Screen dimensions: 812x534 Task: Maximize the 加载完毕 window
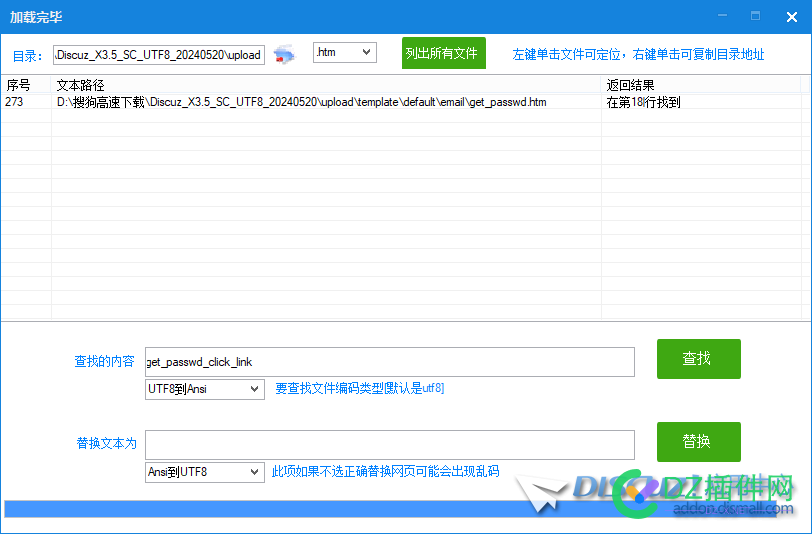click(756, 16)
